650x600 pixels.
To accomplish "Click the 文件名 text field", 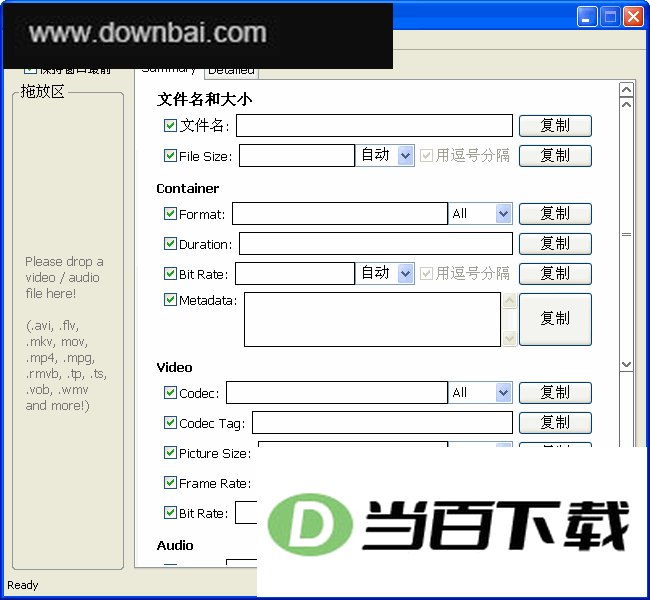I will (x=374, y=126).
